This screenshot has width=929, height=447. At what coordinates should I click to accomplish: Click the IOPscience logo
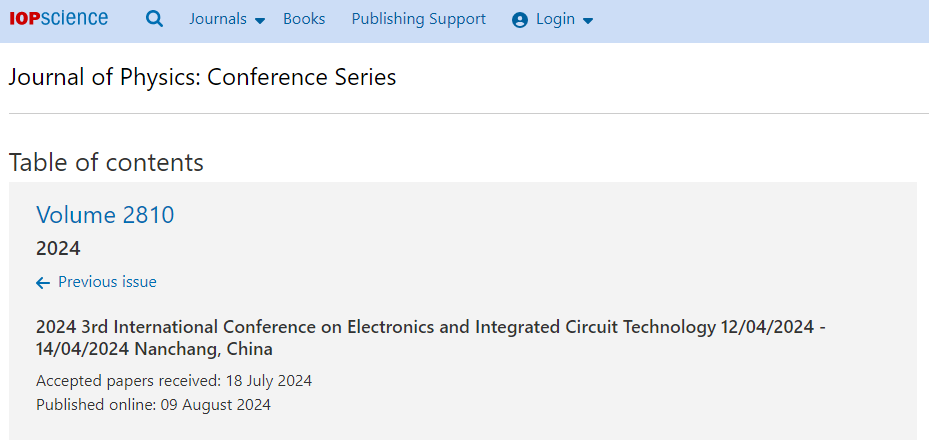pyautogui.click(x=59, y=18)
